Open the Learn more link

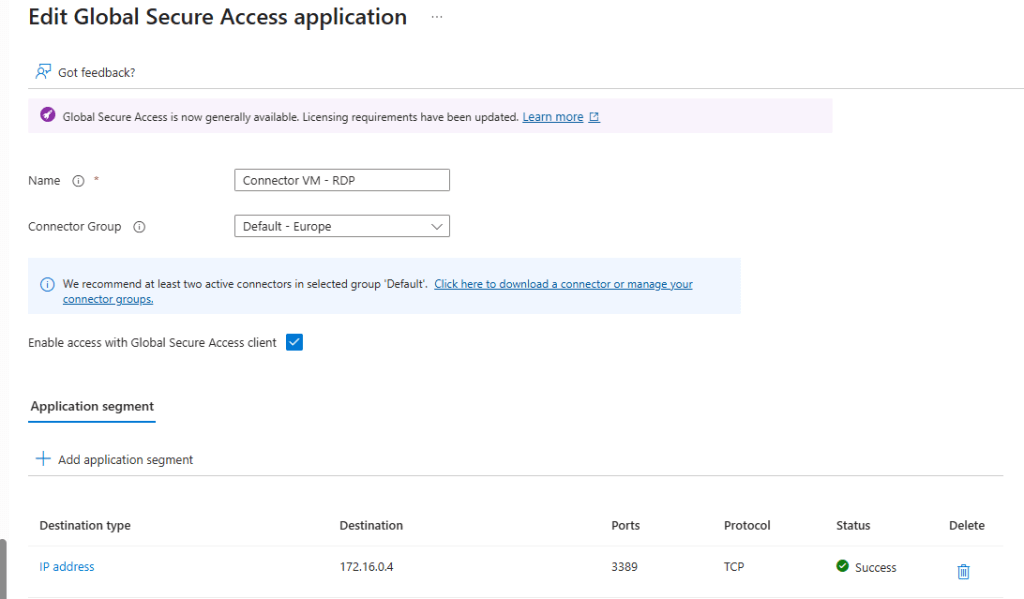coord(552,117)
